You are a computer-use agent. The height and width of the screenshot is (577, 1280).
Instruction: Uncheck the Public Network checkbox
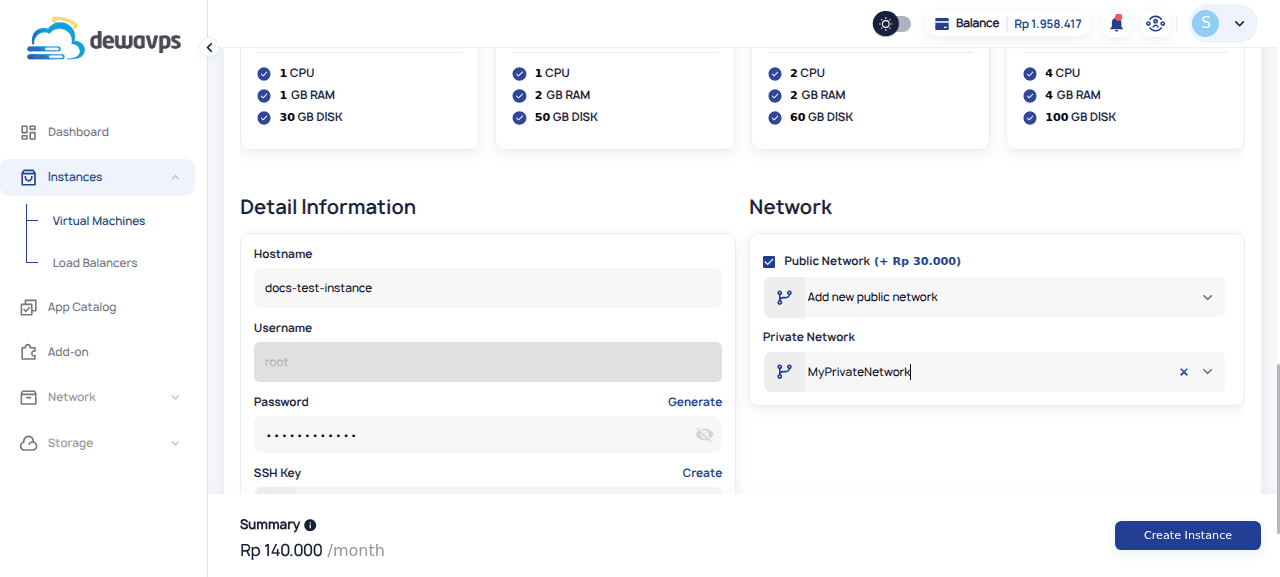769,262
